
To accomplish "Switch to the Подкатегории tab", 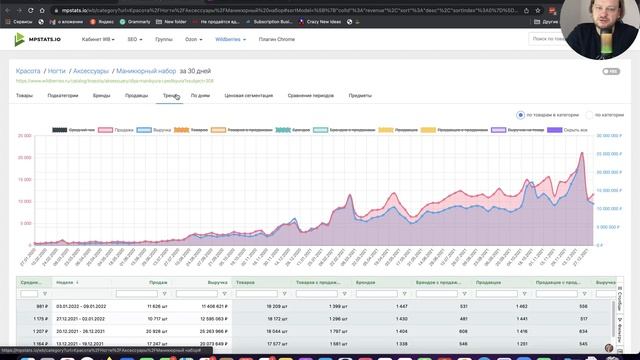I will [x=62, y=96].
